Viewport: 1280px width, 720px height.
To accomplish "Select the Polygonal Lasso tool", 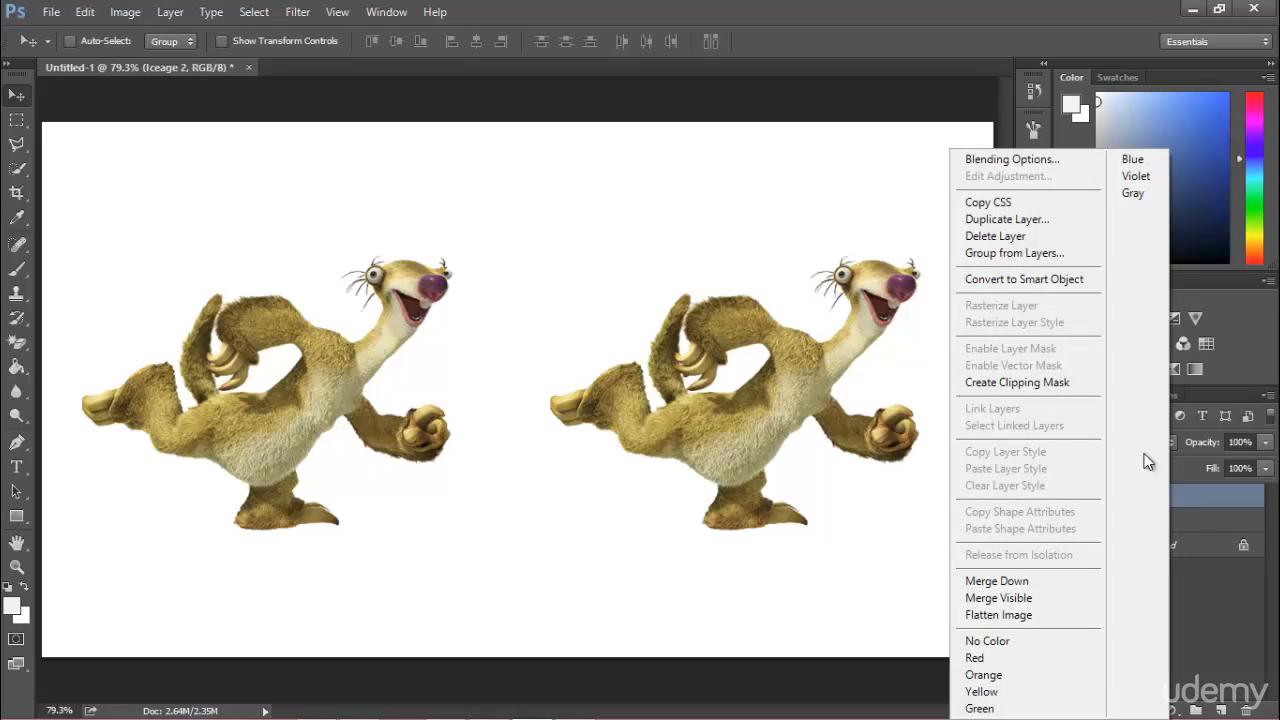I will pos(17,145).
